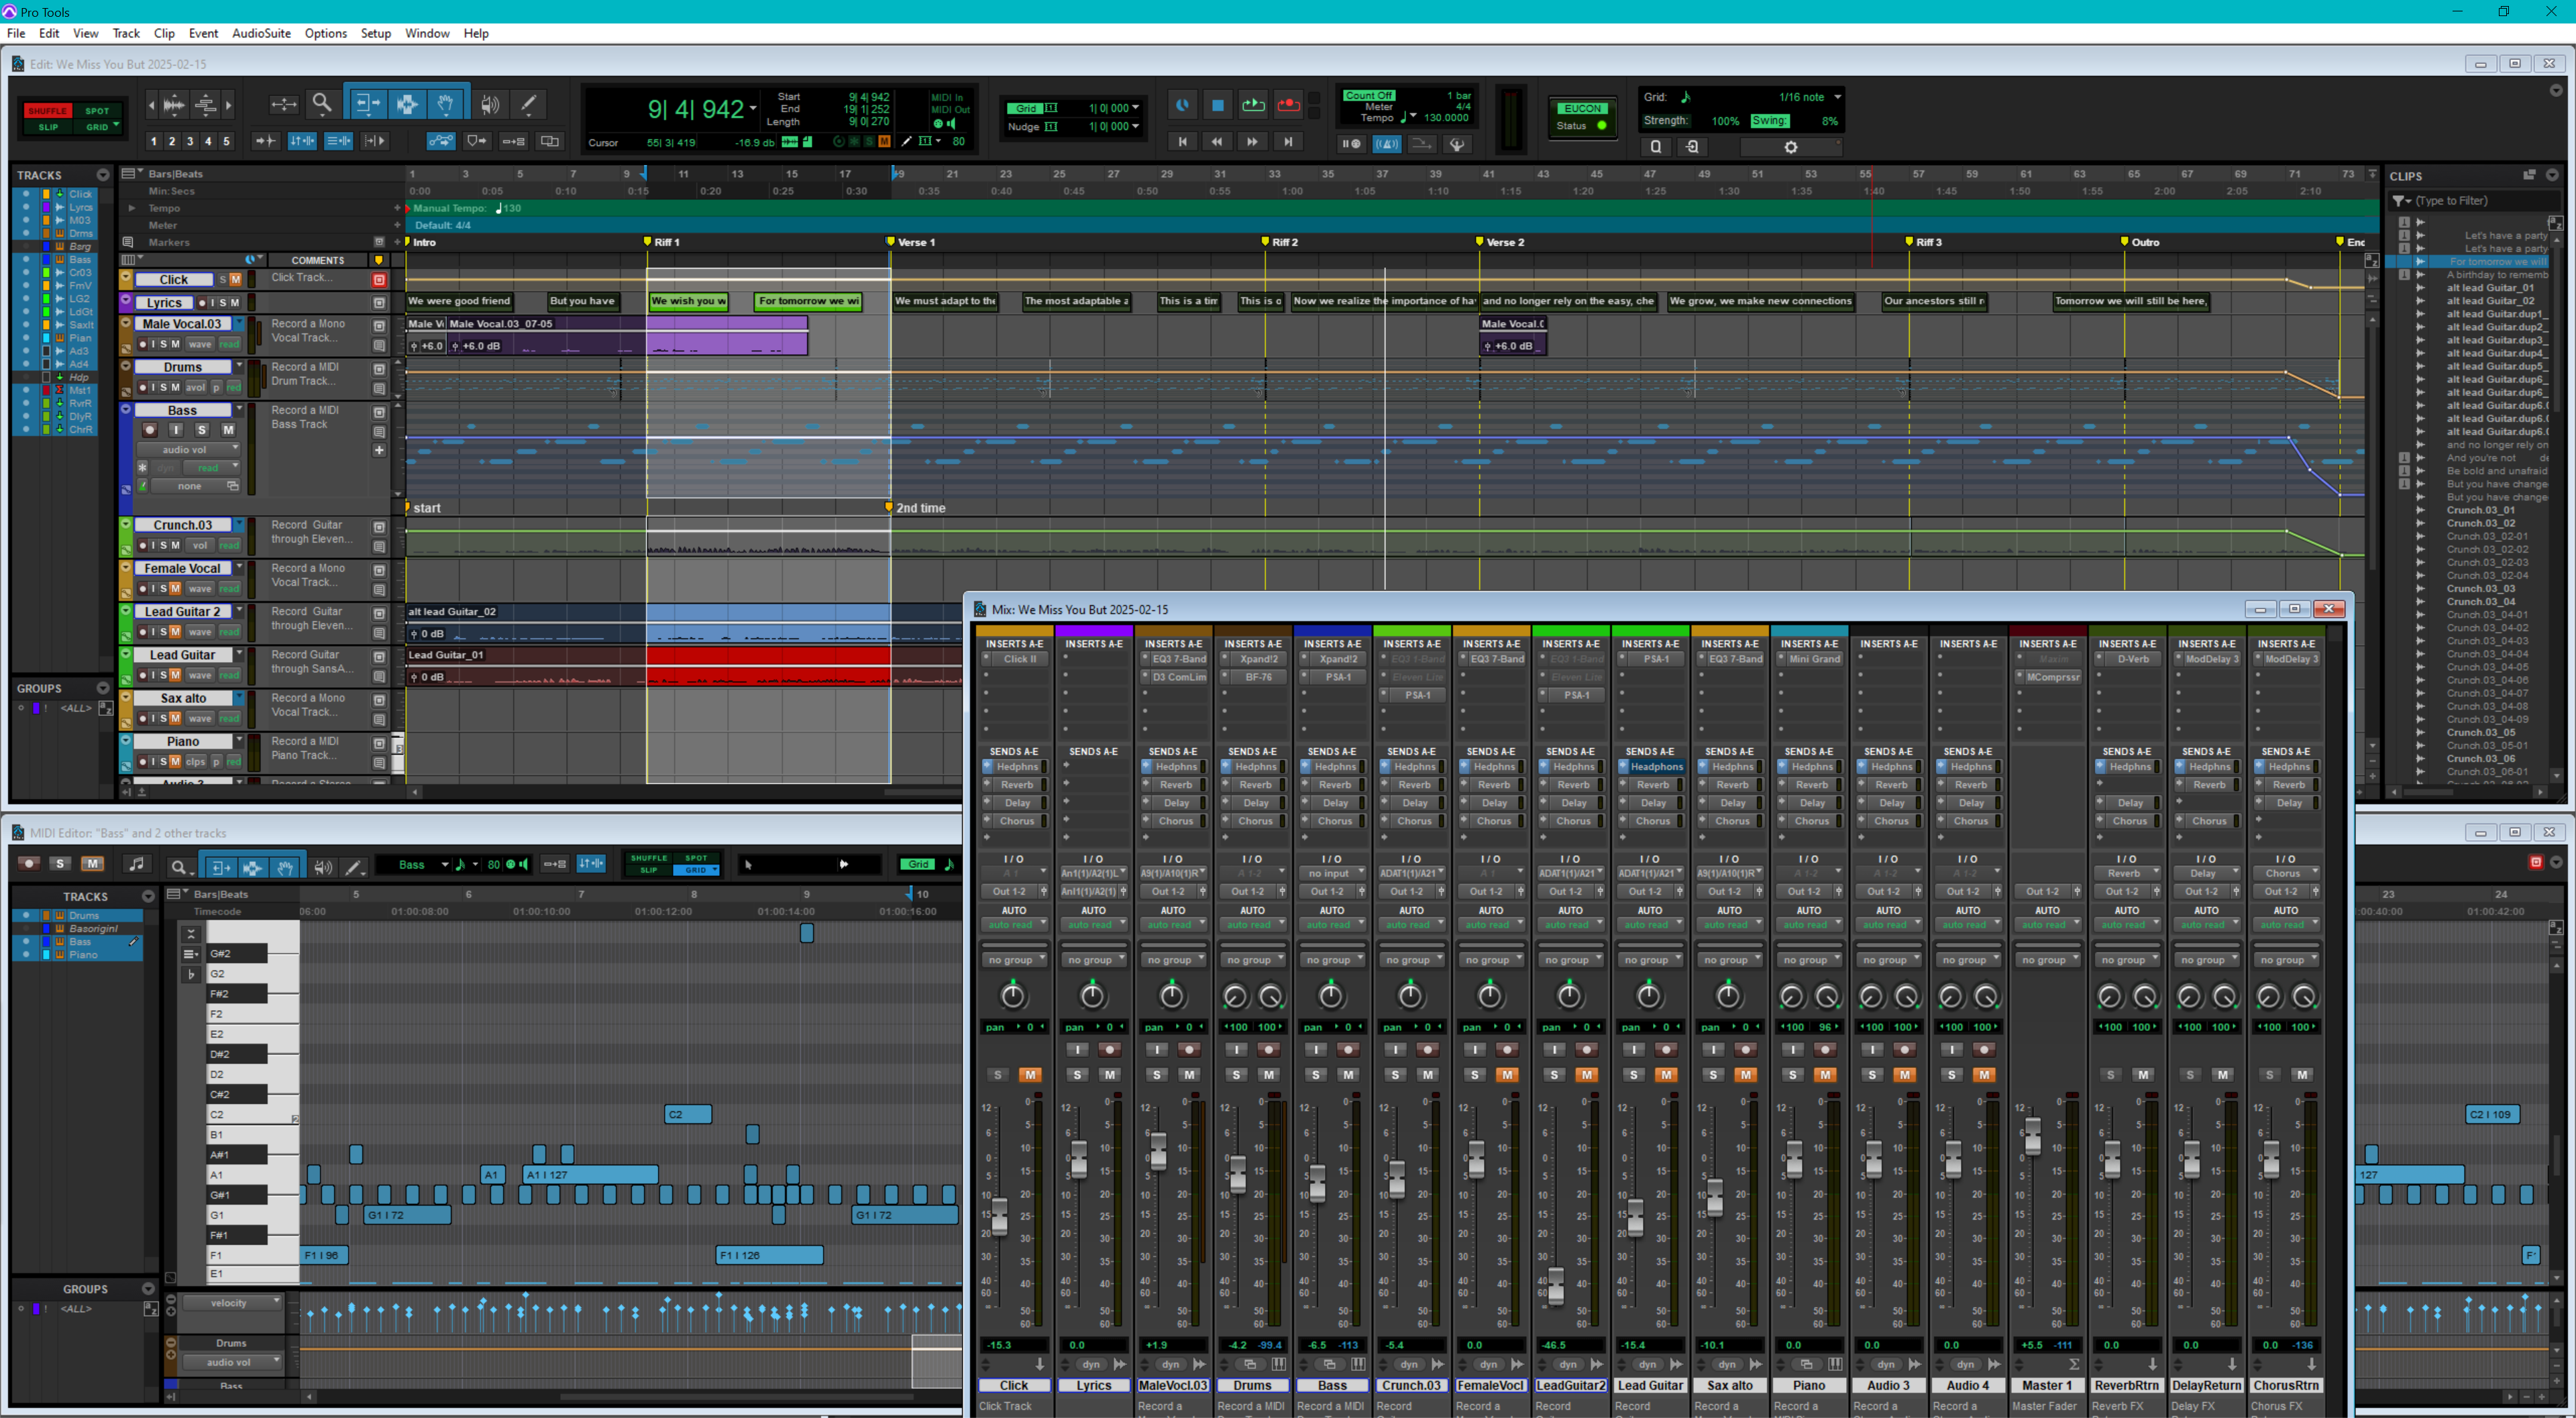
Task: Select the Grabber hand tool in Edit toolbar
Action: tap(446, 104)
